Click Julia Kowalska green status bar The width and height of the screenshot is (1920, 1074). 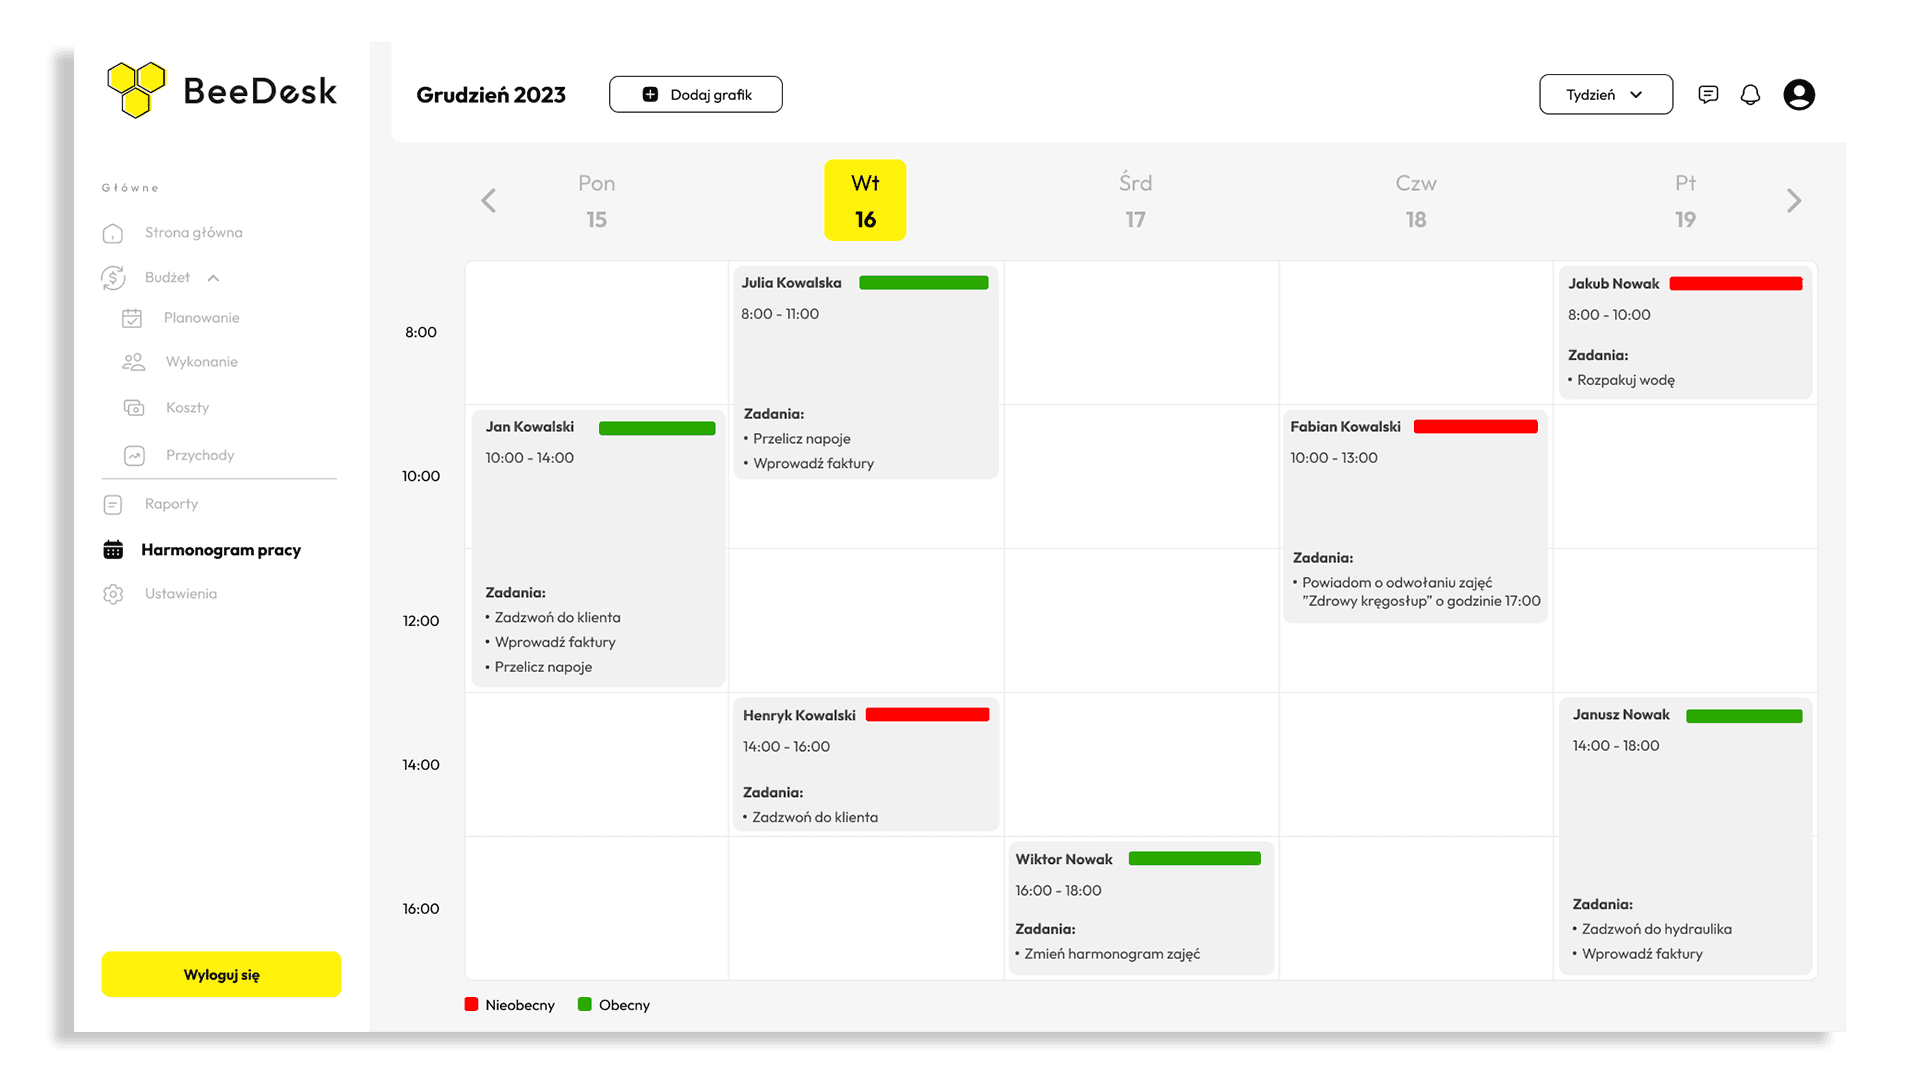click(x=923, y=283)
